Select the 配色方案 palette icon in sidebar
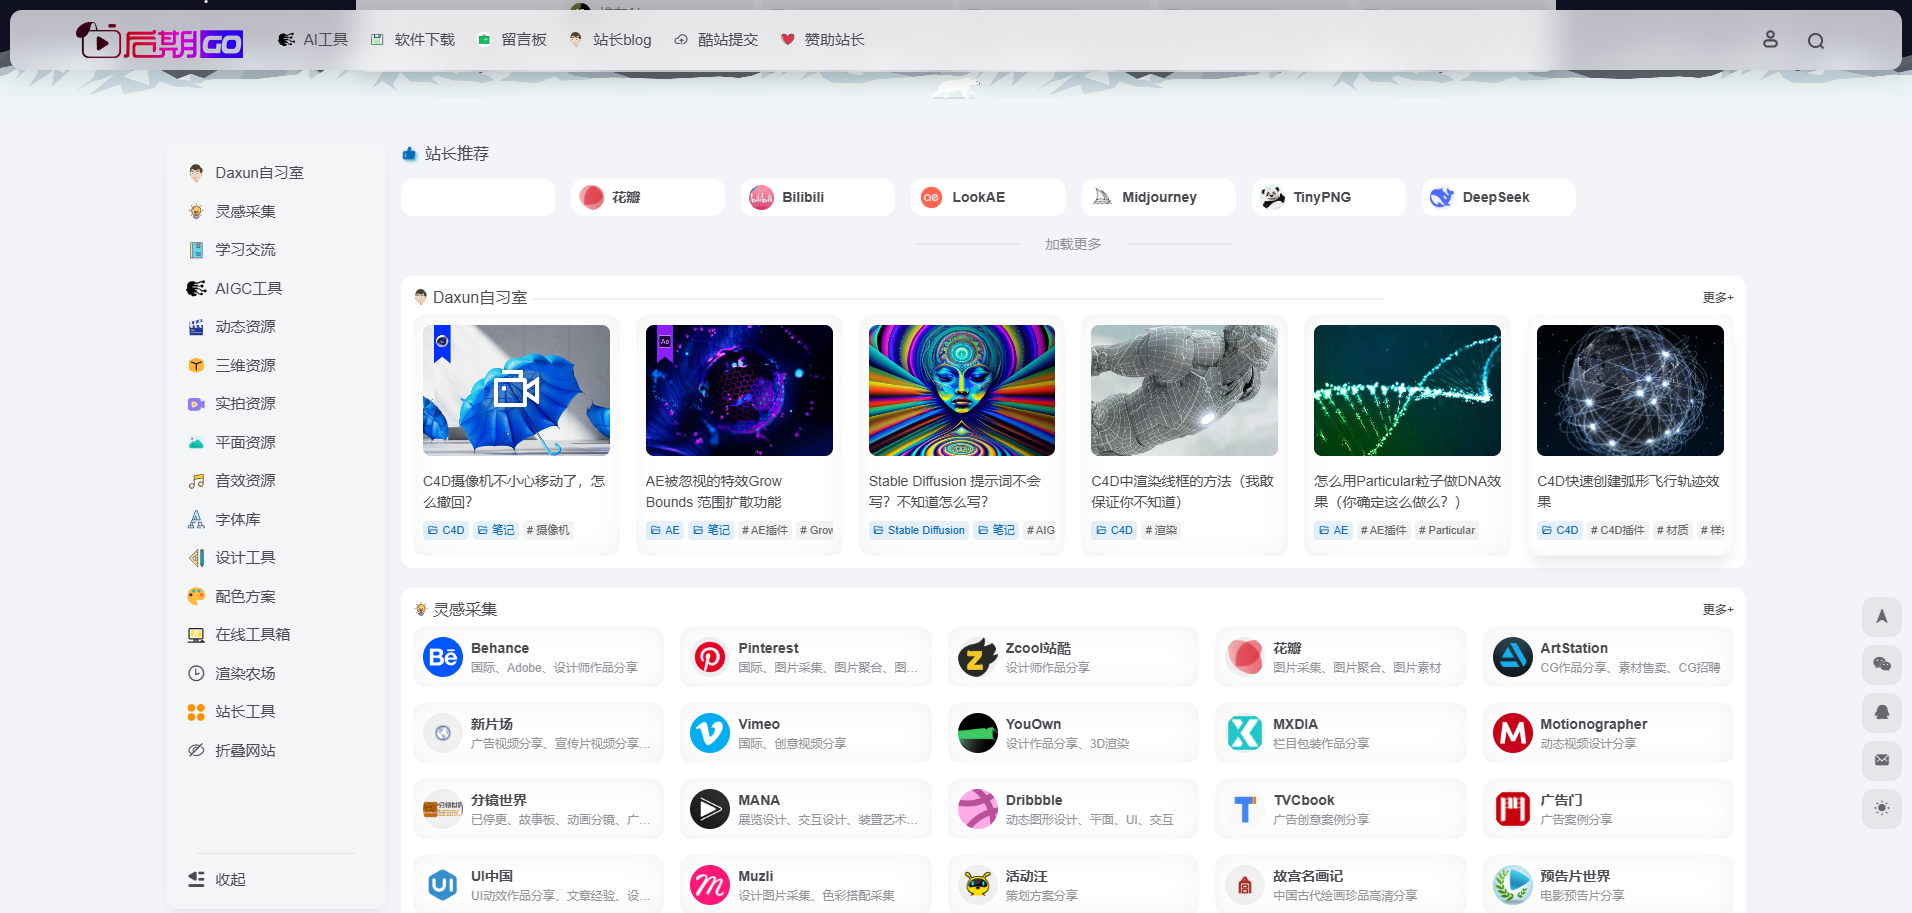This screenshot has width=1912, height=913. [x=196, y=596]
